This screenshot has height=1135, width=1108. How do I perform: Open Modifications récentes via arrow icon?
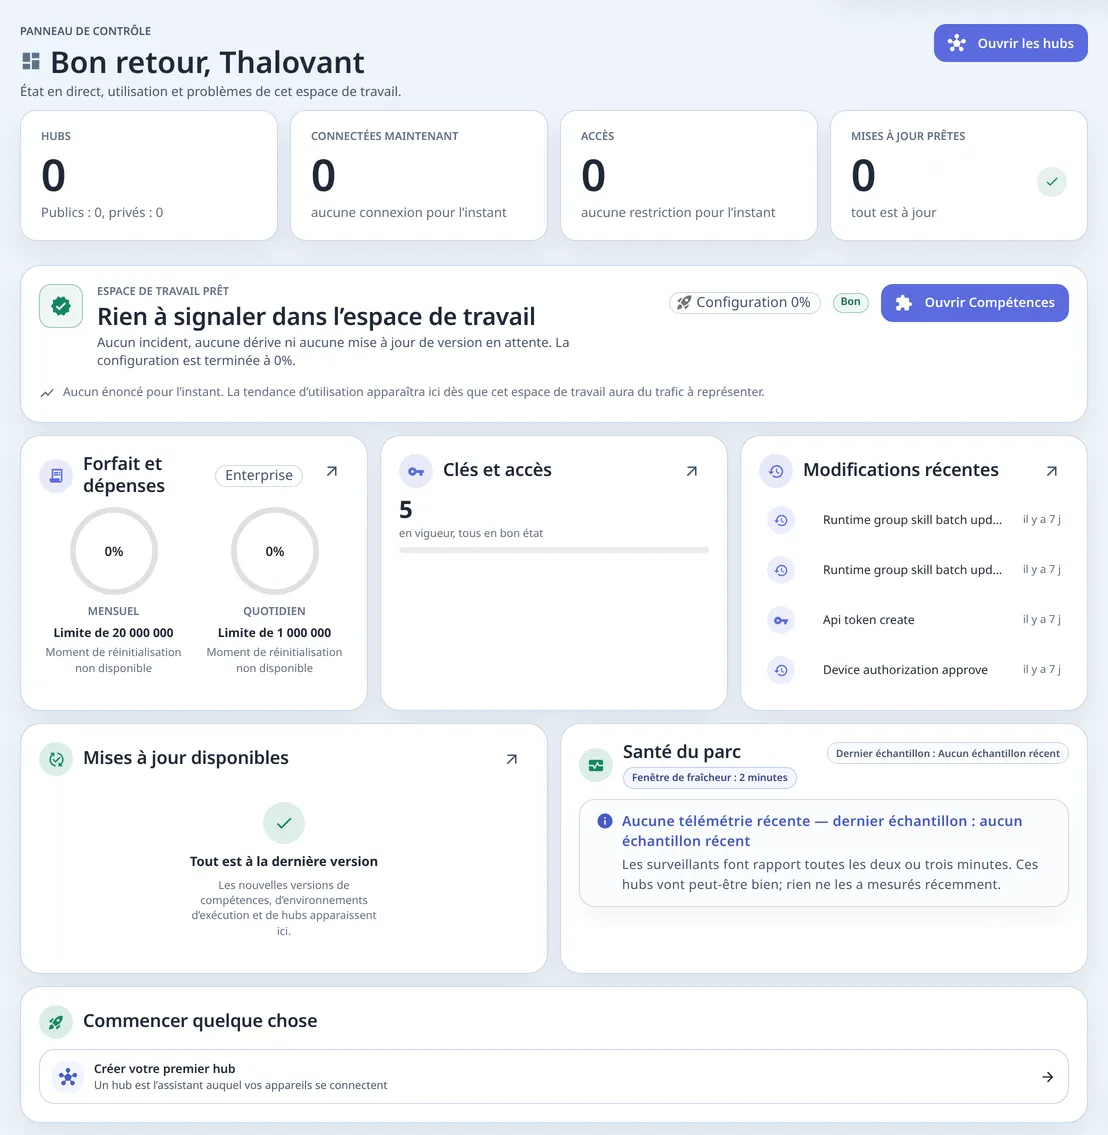click(1052, 471)
